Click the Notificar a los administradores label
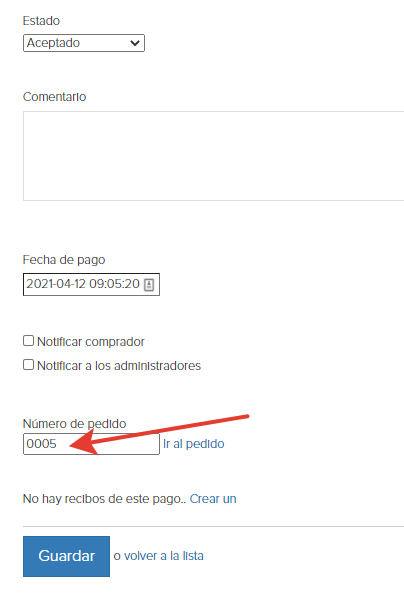 click(x=119, y=366)
